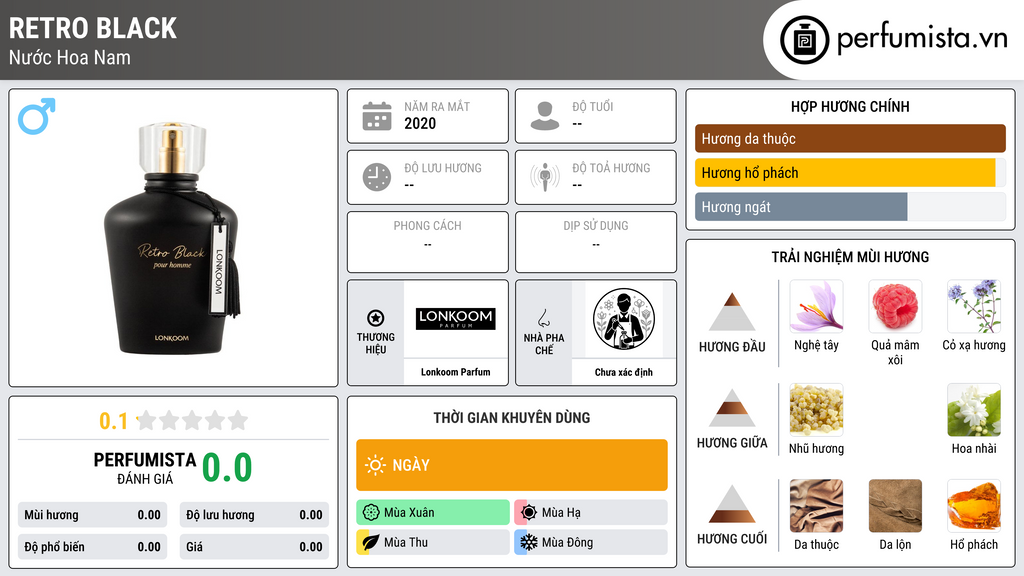Click the Hương cuối pyramid icon

[x=732, y=504]
